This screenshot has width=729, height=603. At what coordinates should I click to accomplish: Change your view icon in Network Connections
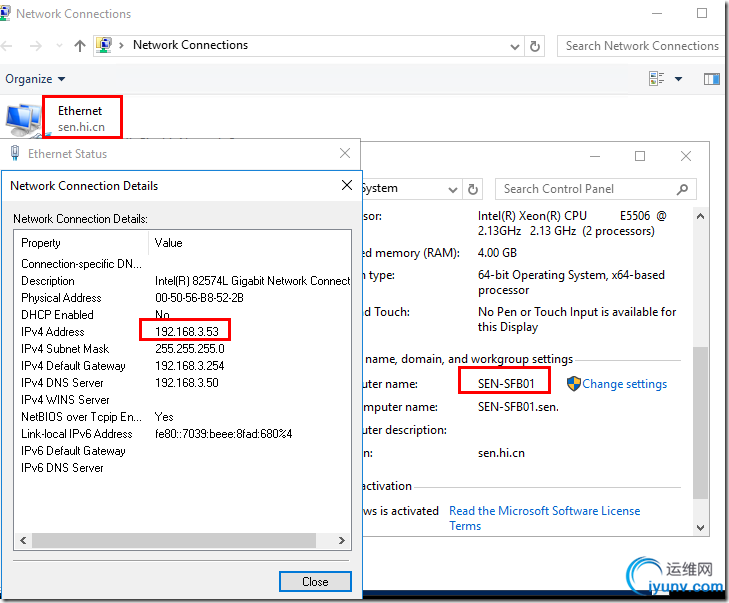(656, 79)
